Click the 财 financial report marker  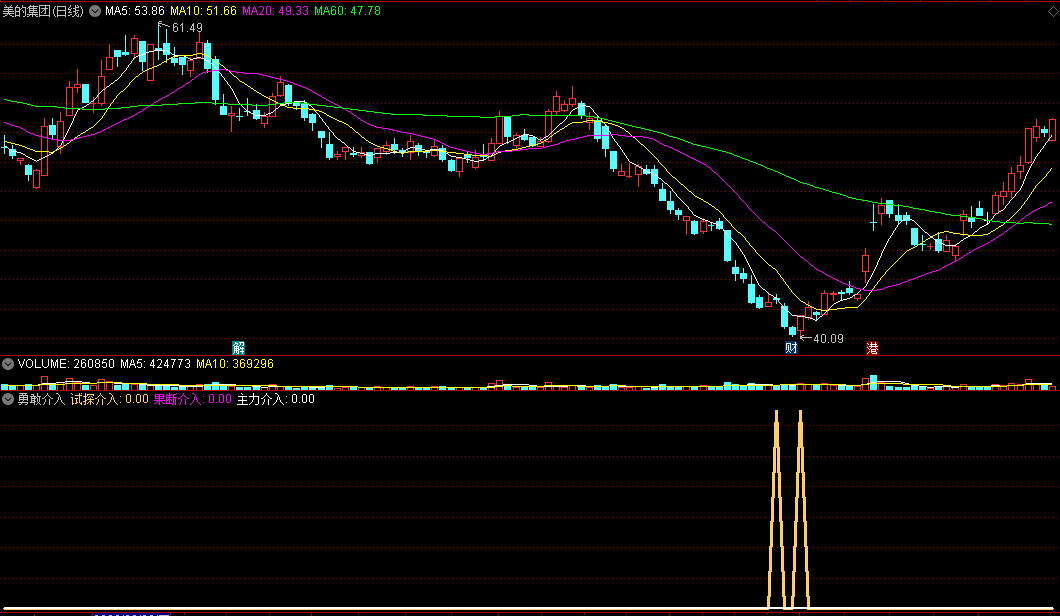pos(791,348)
